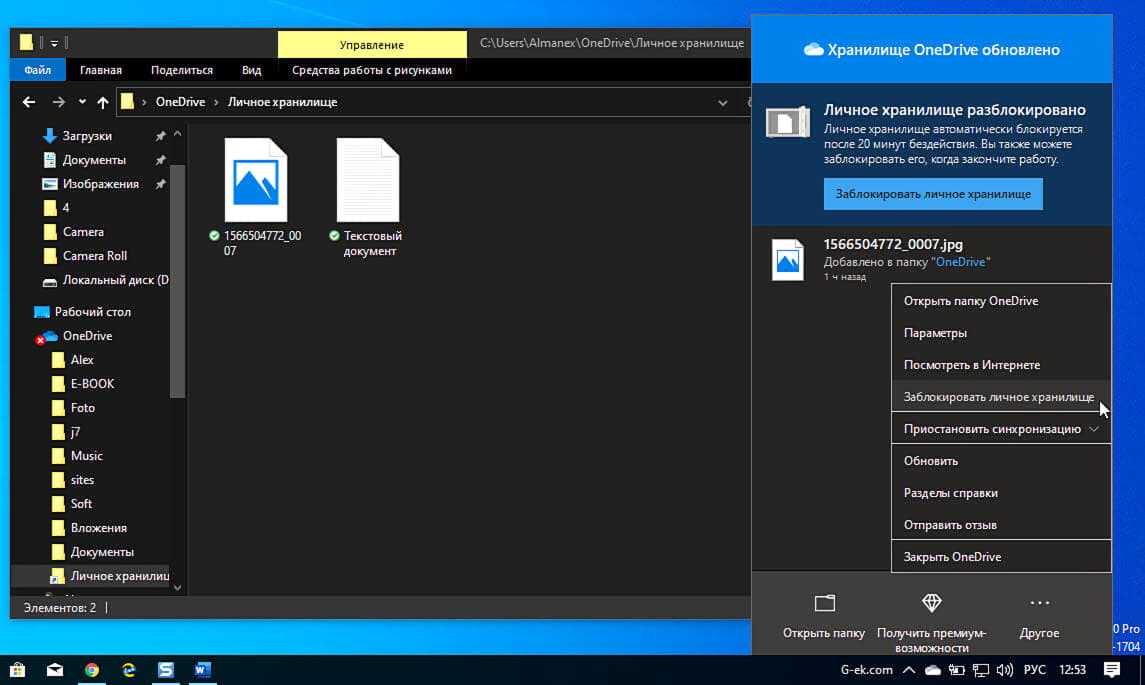Click the 'Открыть папку' folder icon
This screenshot has width=1145, height=685.
pos(824,603)
